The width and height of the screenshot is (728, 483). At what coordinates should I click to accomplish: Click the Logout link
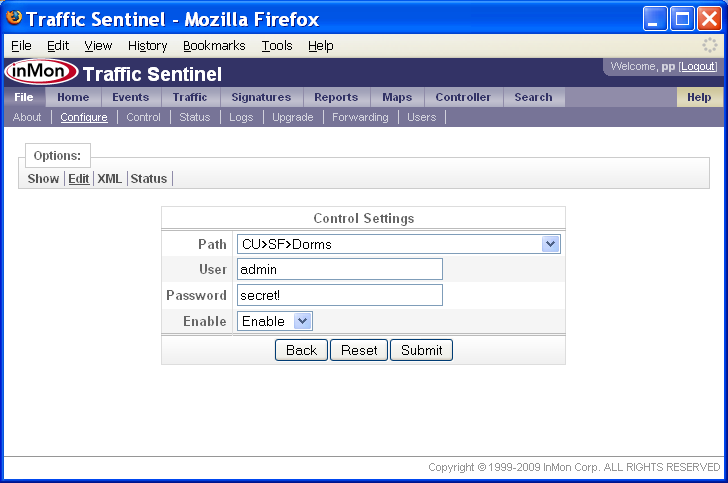pos(698,66)
